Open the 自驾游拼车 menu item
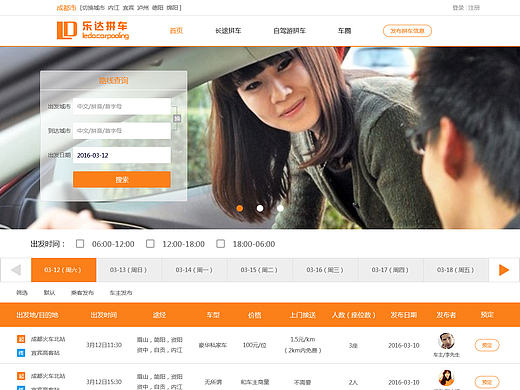This screenshot has height=390, width=520. pyautogui.click(x=289, y=31)
